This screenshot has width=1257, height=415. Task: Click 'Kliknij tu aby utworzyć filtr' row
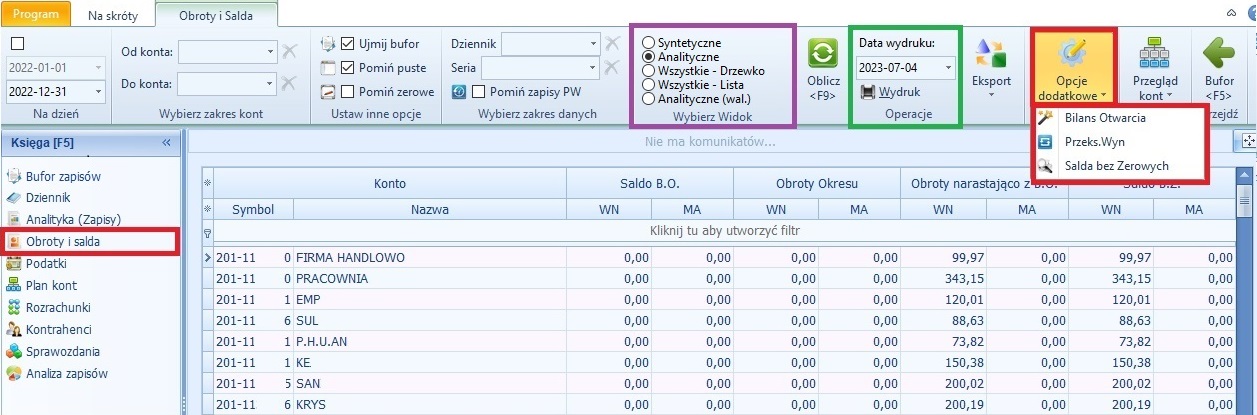[x=727, y=231]
